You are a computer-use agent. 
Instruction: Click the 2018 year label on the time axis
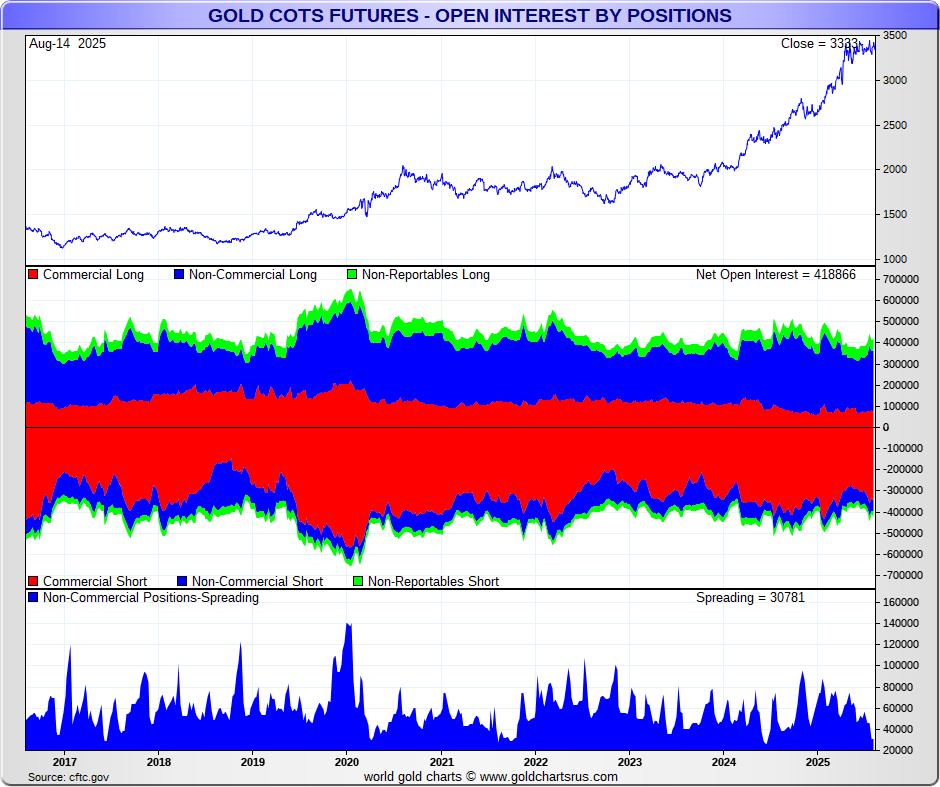coord(158,762)
